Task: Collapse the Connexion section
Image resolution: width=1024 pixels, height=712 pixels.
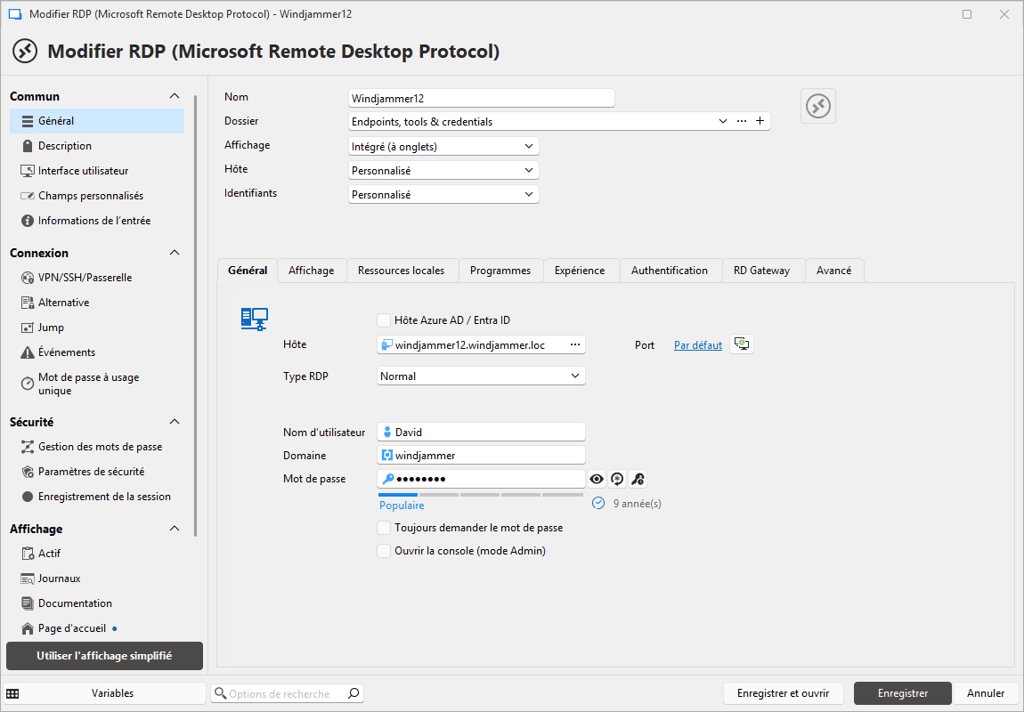Action: [x=174, y=252]
